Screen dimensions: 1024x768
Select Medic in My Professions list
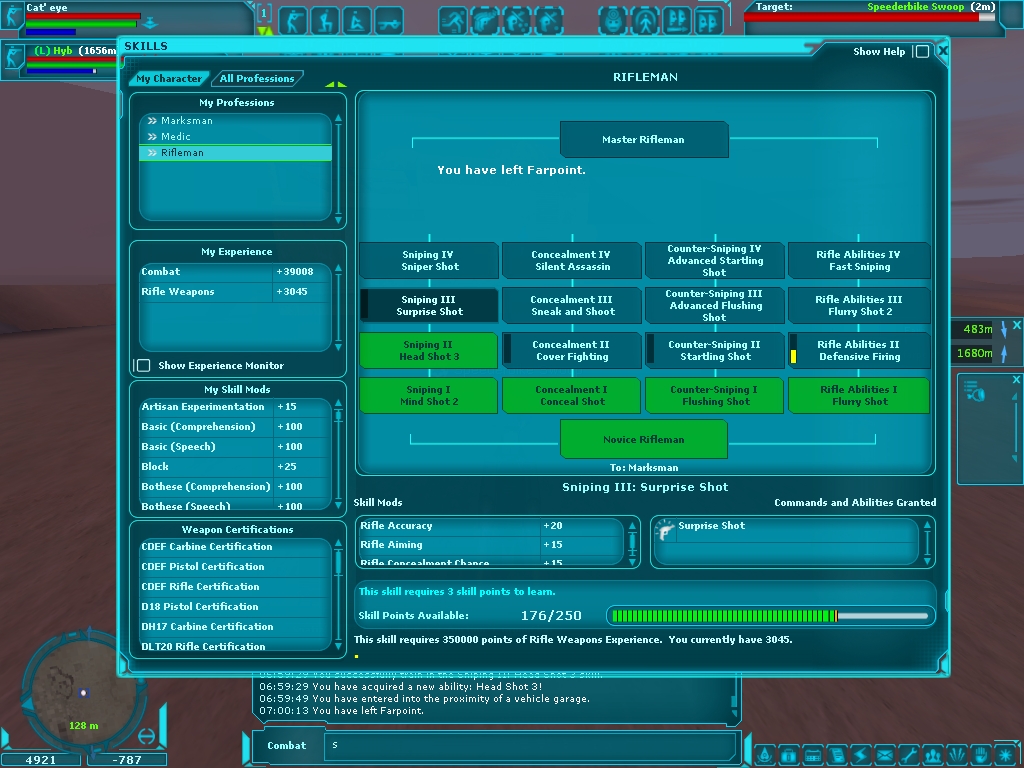pos(175,137)
